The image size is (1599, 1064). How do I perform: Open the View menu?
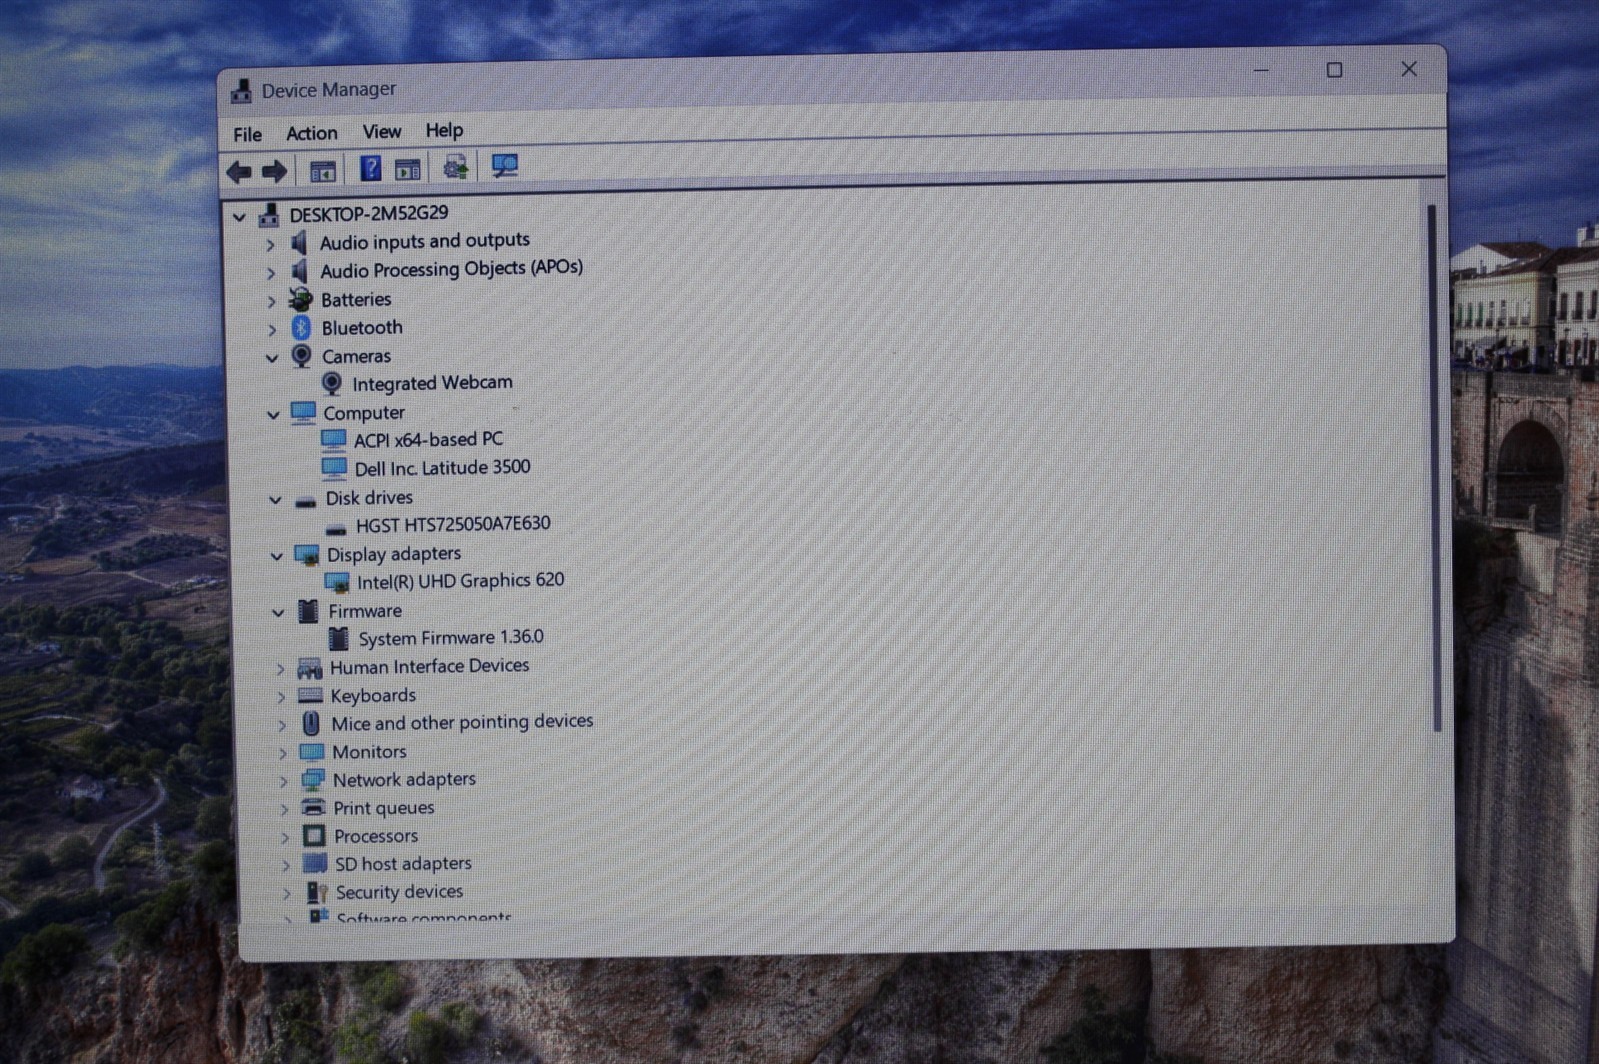point(382,131)
